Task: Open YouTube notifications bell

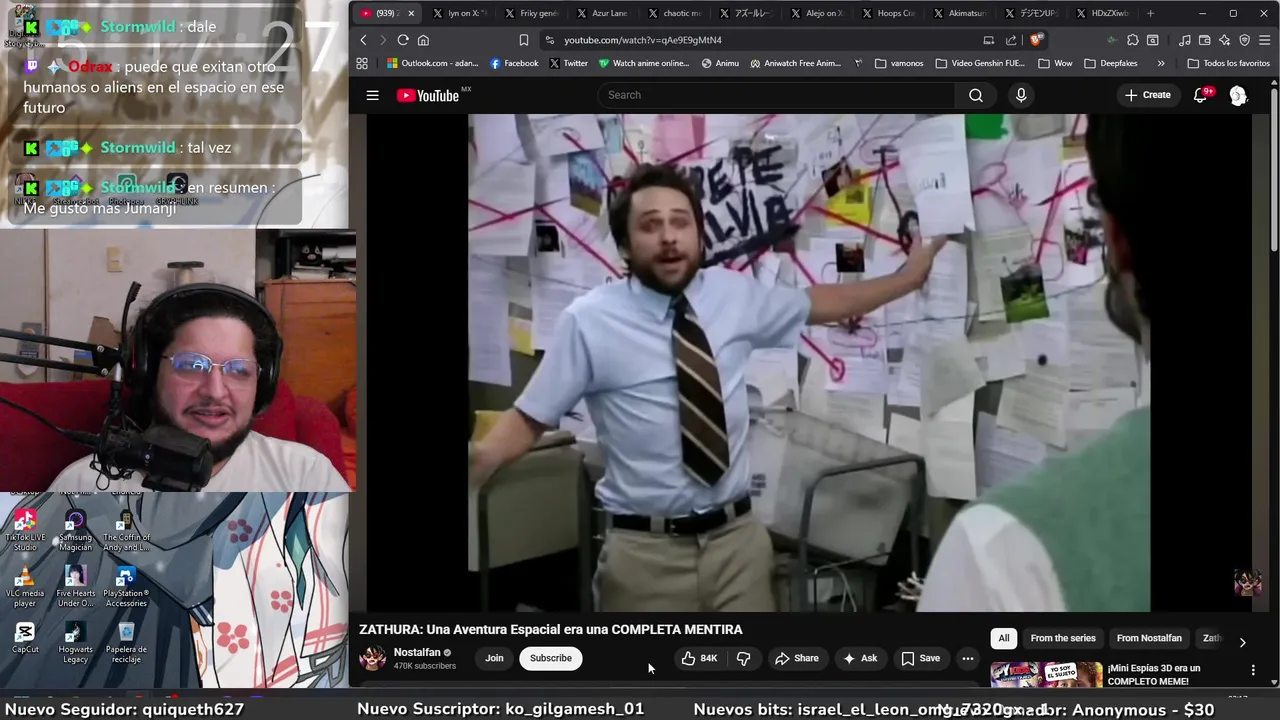Action: point(1201,95)
